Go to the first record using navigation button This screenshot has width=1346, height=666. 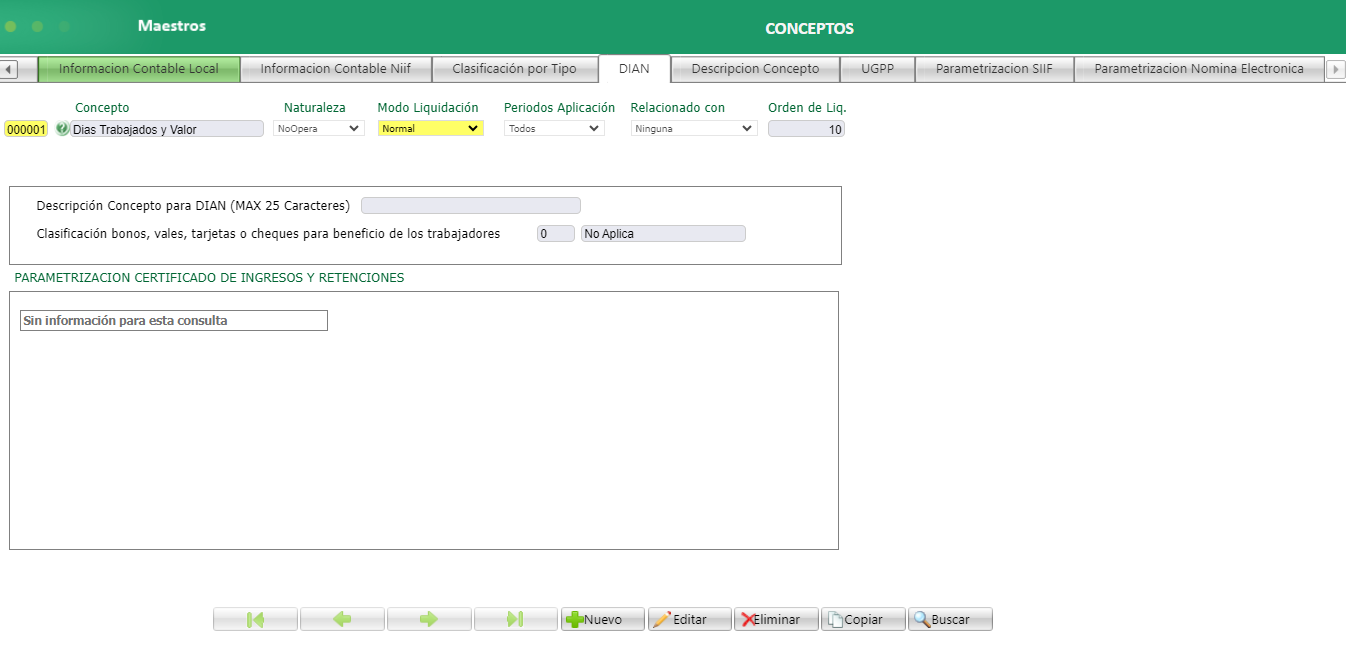click(x=255, y=619)
